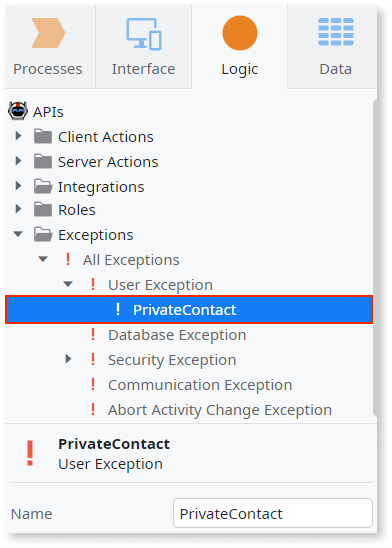The height and width of the screenshot is (548, 392).
Task: Select the Communication Exception item
Action: pyautogui.click(x=200, y=385)
